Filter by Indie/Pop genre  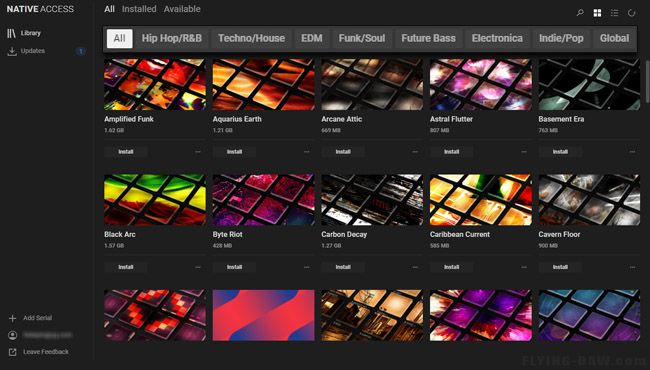(x=561, y=39)
